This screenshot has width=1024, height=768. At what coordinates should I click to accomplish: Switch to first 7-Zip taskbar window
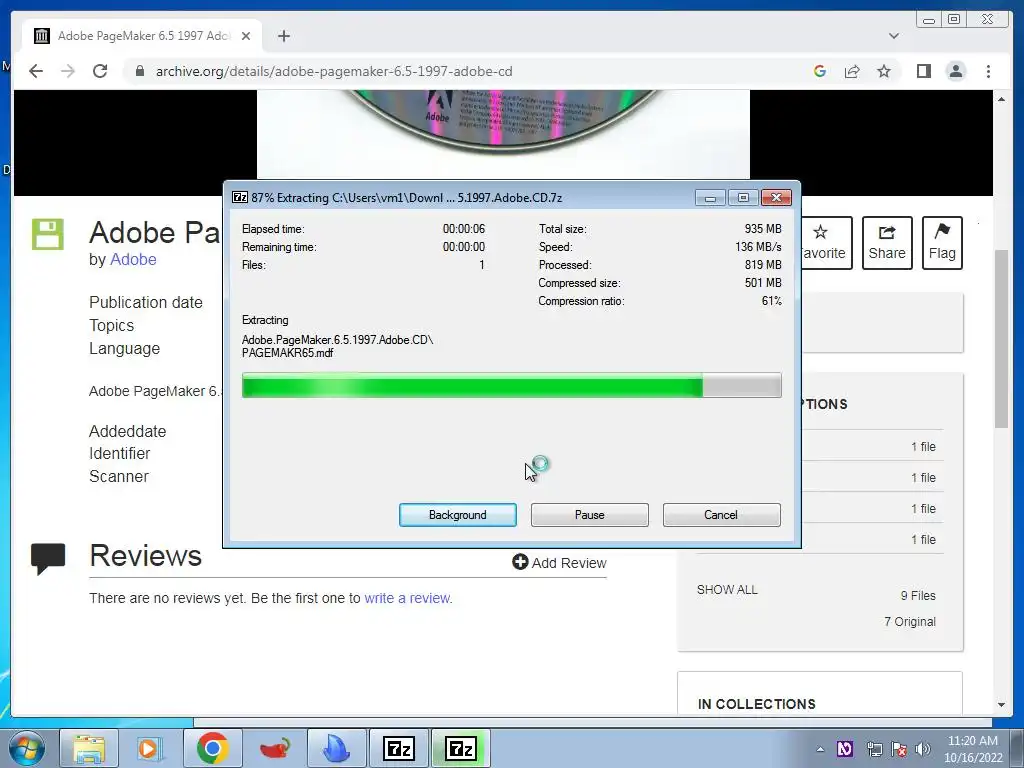399,748
